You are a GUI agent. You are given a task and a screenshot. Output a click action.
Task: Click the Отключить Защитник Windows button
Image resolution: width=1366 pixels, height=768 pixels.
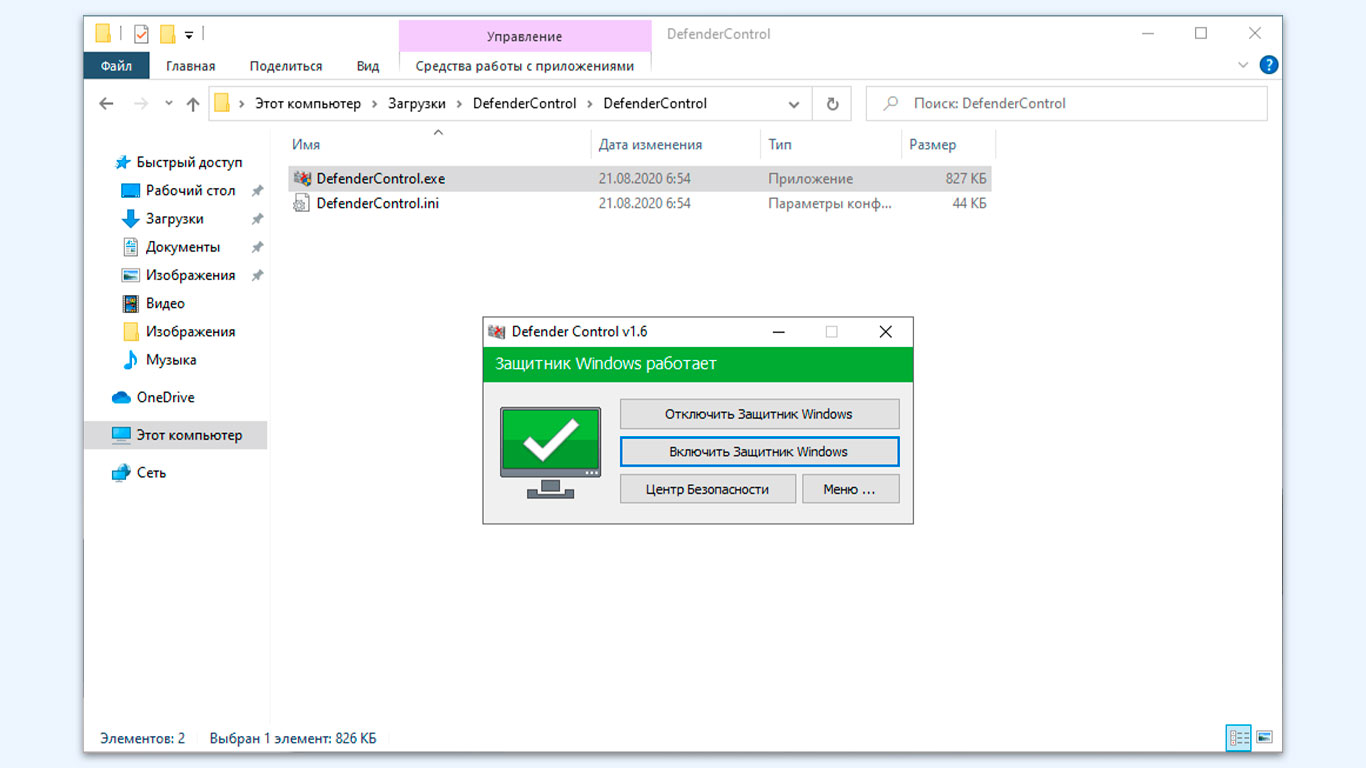759,413
